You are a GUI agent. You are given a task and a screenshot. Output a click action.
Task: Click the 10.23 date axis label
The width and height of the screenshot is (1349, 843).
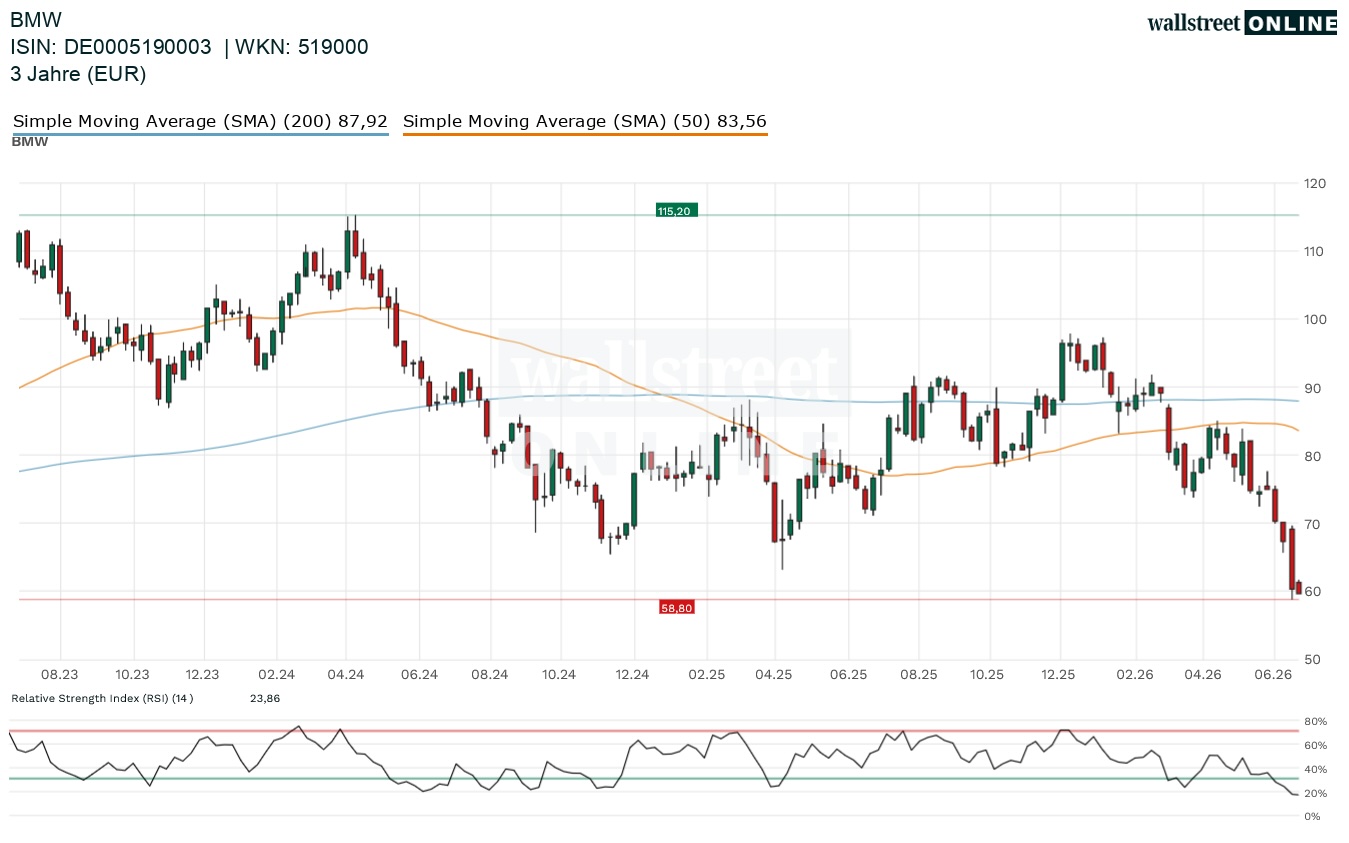pyautogui.click(x=132, y=675)
